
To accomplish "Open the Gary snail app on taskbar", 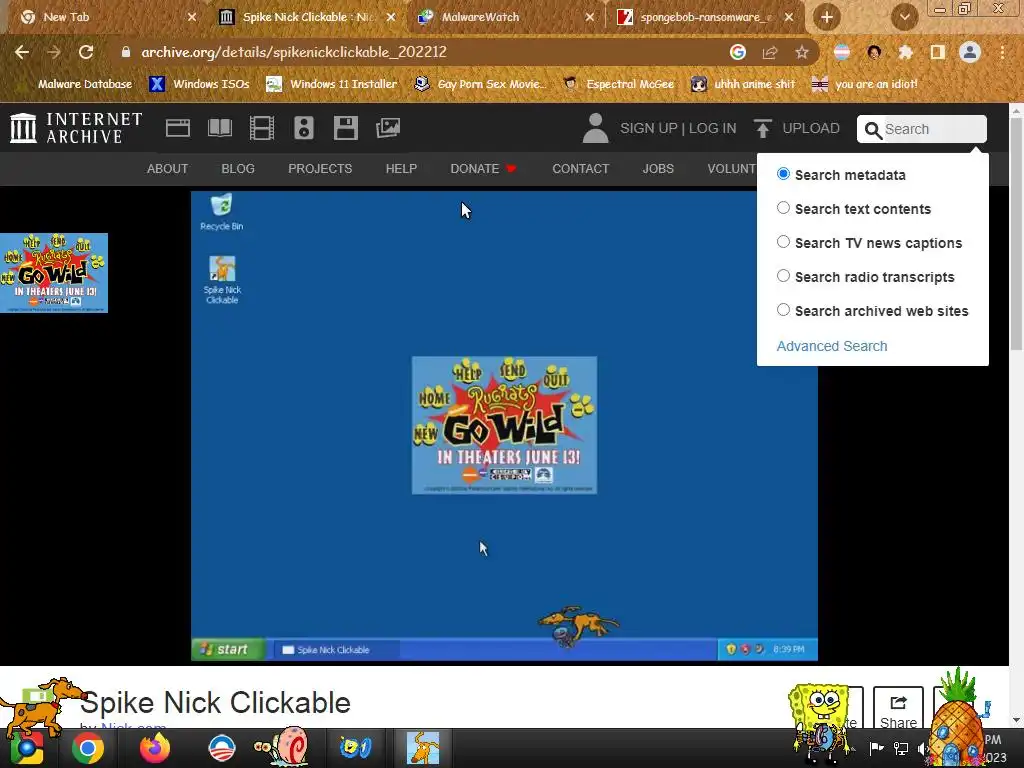I will pos(281,746).
